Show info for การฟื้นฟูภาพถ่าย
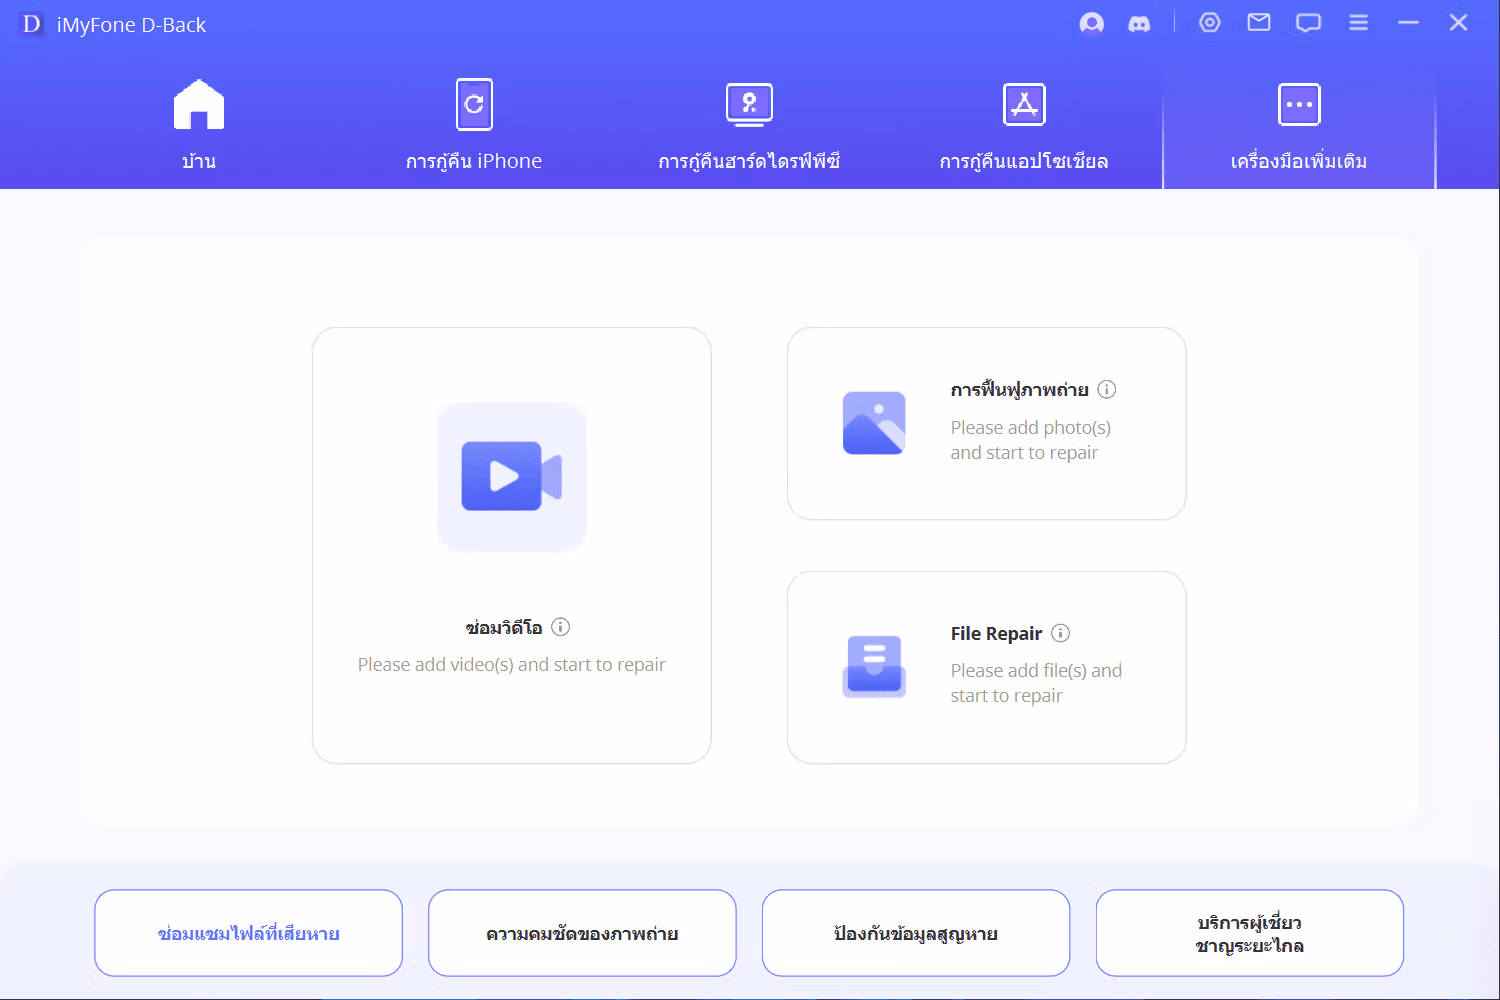The width and height of the screenshot is (1500, 1000). pyautogui.click(x=1107, y=389)
